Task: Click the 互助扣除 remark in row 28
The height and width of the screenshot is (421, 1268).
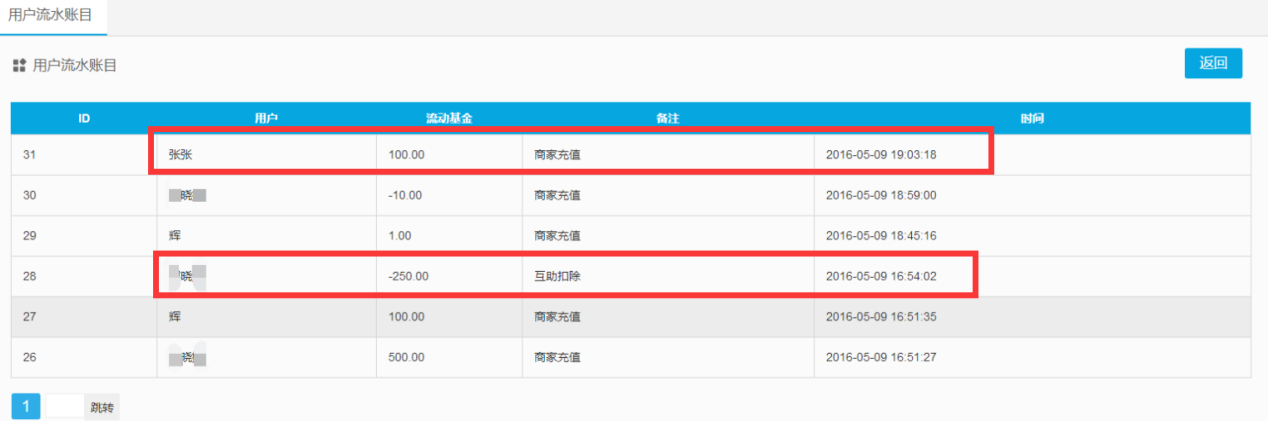Action: tap(557, 276)
